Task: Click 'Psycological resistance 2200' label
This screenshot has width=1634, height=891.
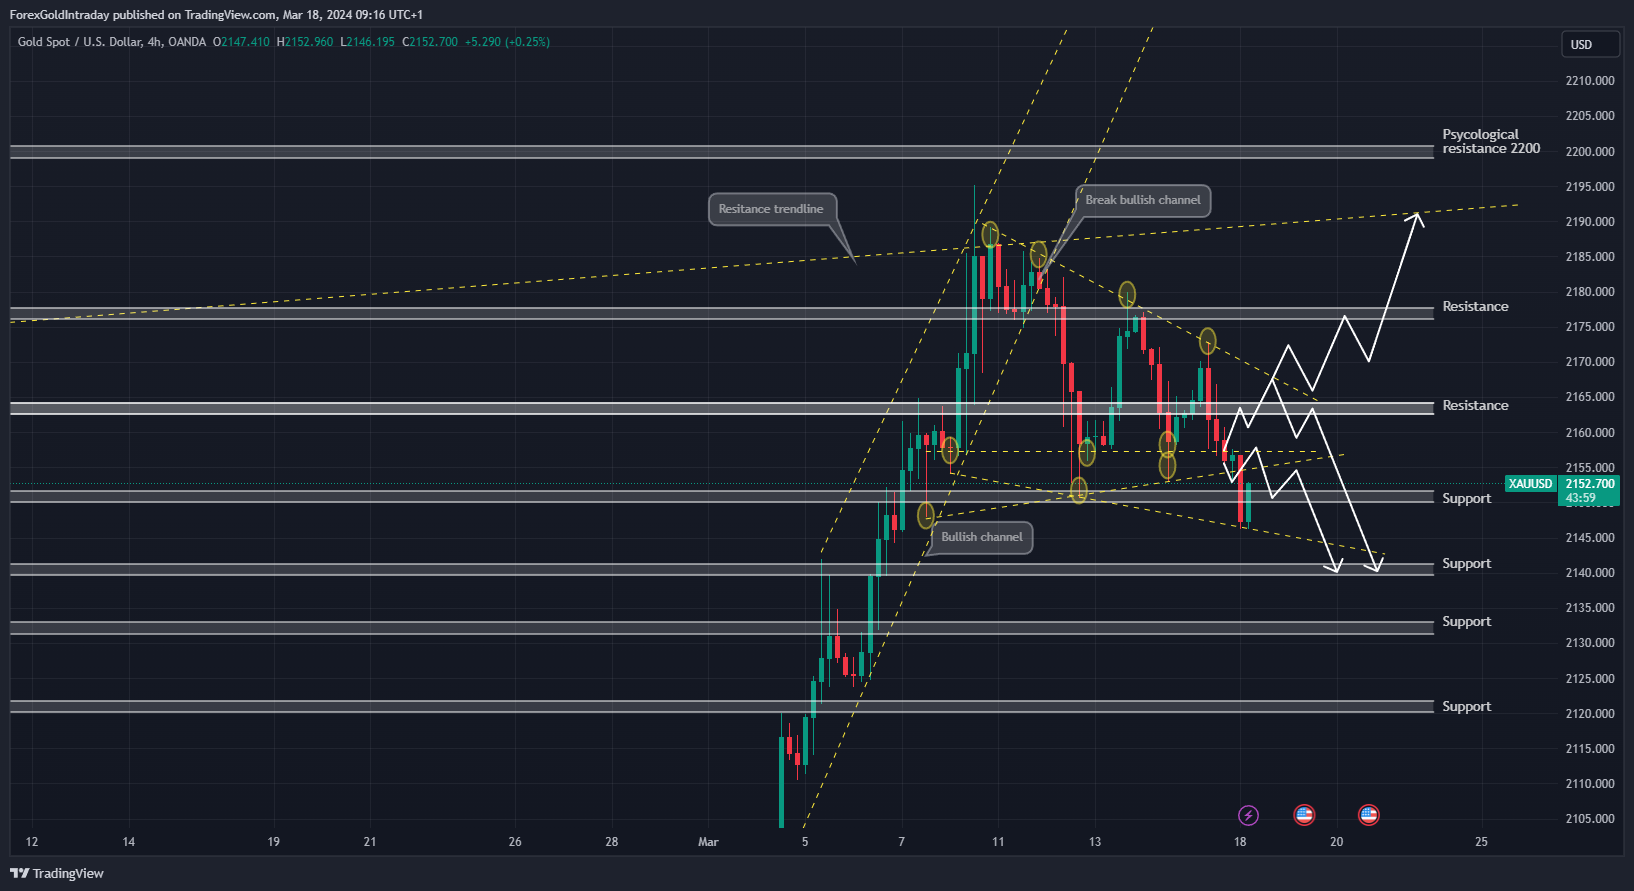Action: pos(1491,141)
